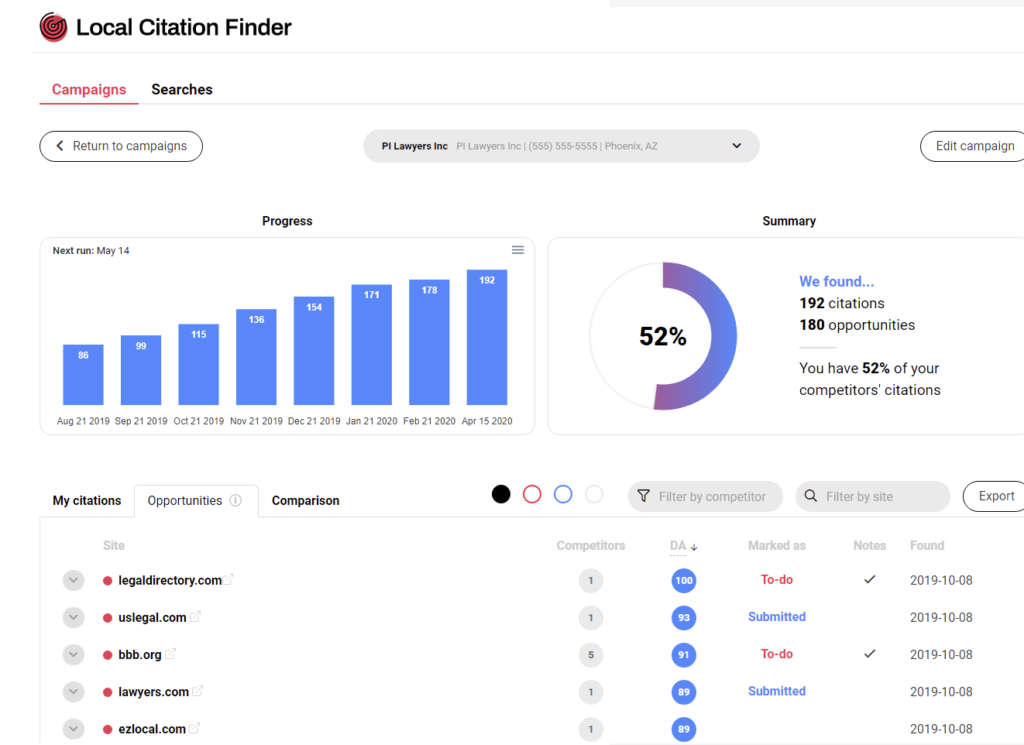Select the red outlined filter circle
Image resolution: width=1024 pixels, height=745 pixels.
click(532, 495)
